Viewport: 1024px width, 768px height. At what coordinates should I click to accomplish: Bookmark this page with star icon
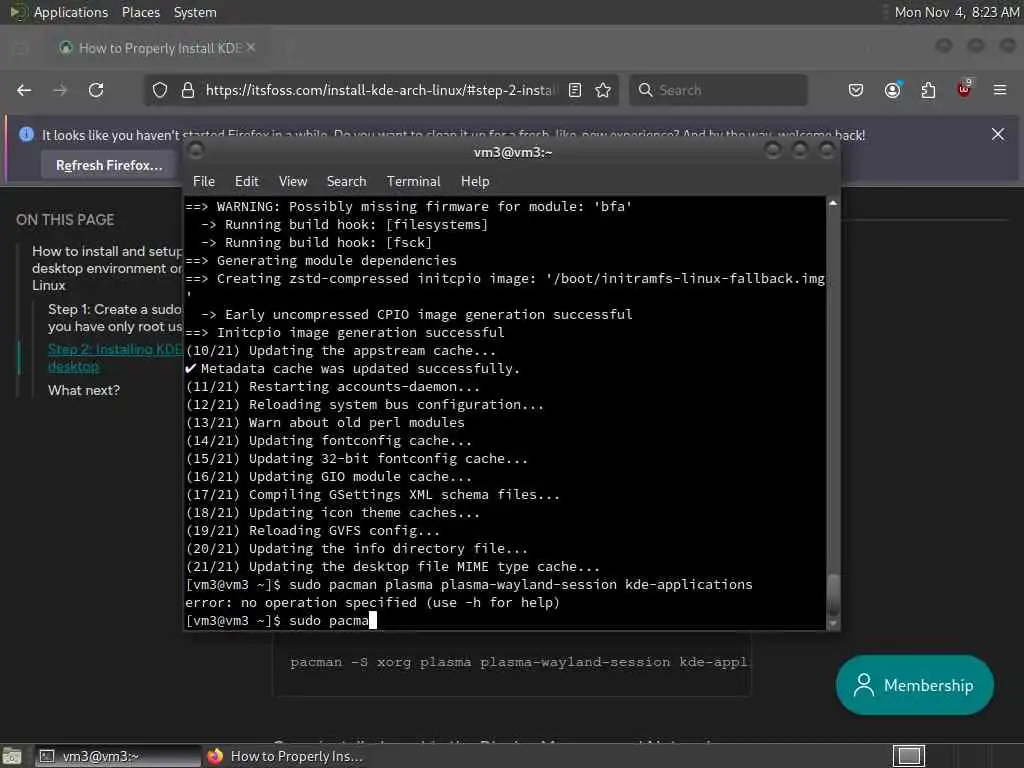tap(603, 90)
